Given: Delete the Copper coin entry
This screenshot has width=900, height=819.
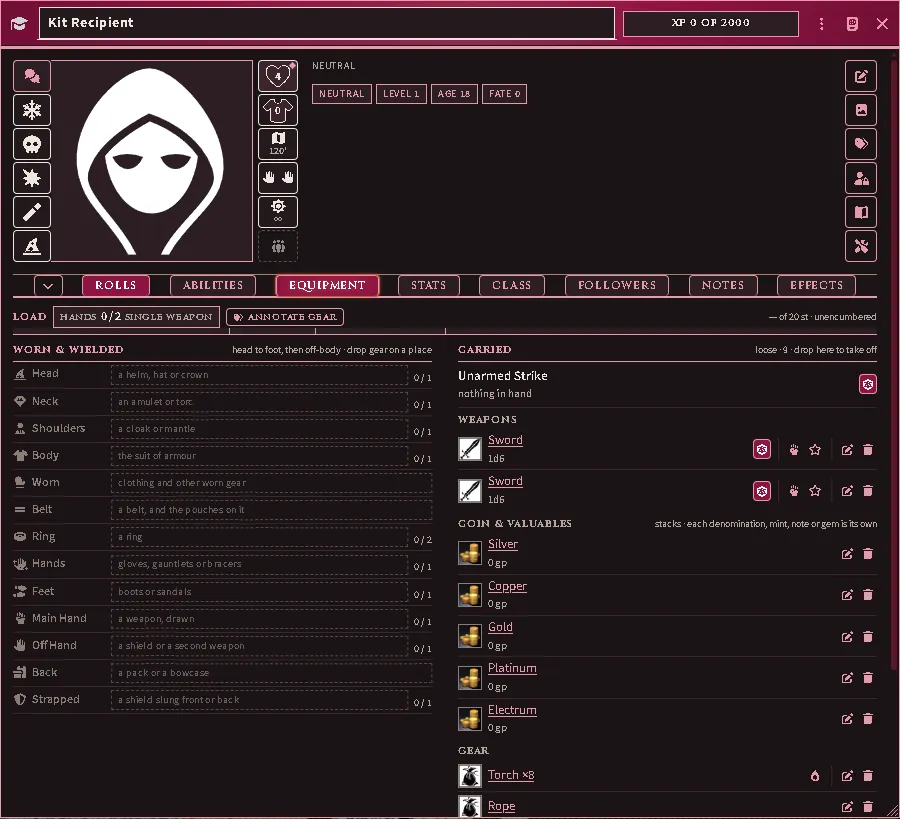Looking at the screenshot, I should pyautogui.click(x=868, y=595).
